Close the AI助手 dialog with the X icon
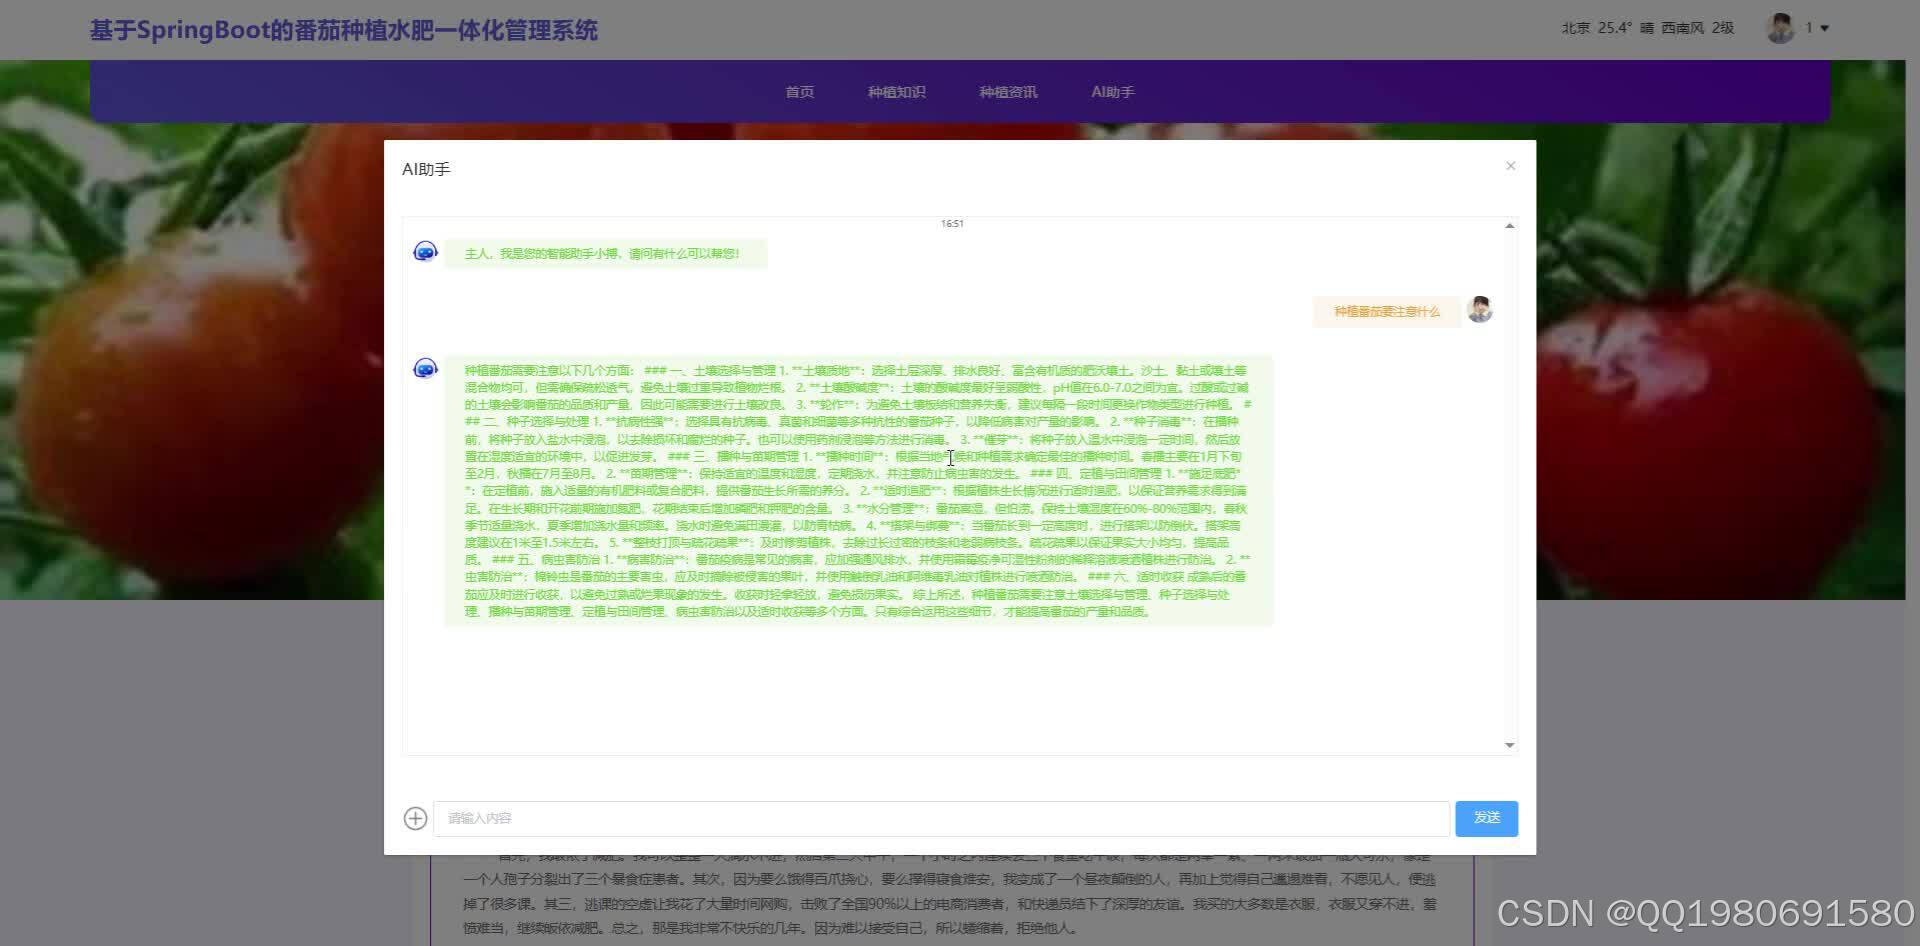 pyautogui.click(x=1510, y=166)
